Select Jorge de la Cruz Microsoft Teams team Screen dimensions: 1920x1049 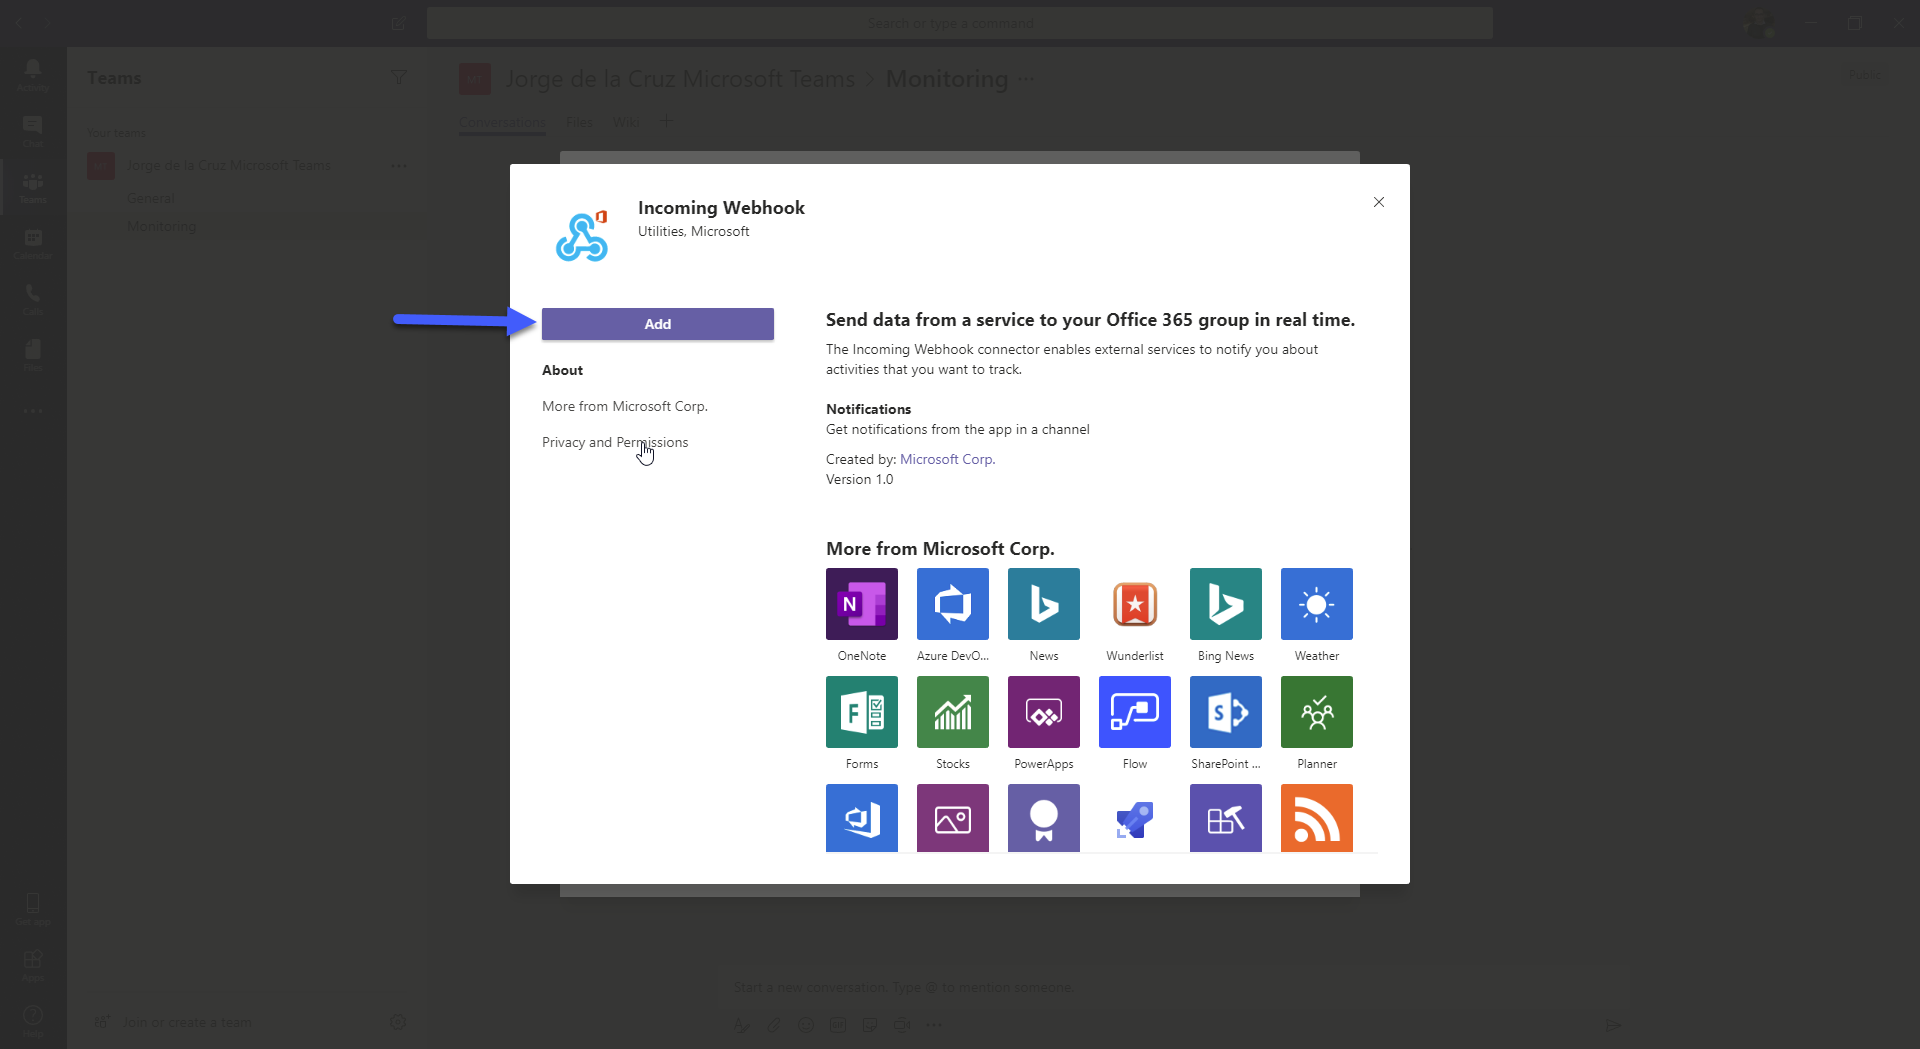click(x=229, y=165)
